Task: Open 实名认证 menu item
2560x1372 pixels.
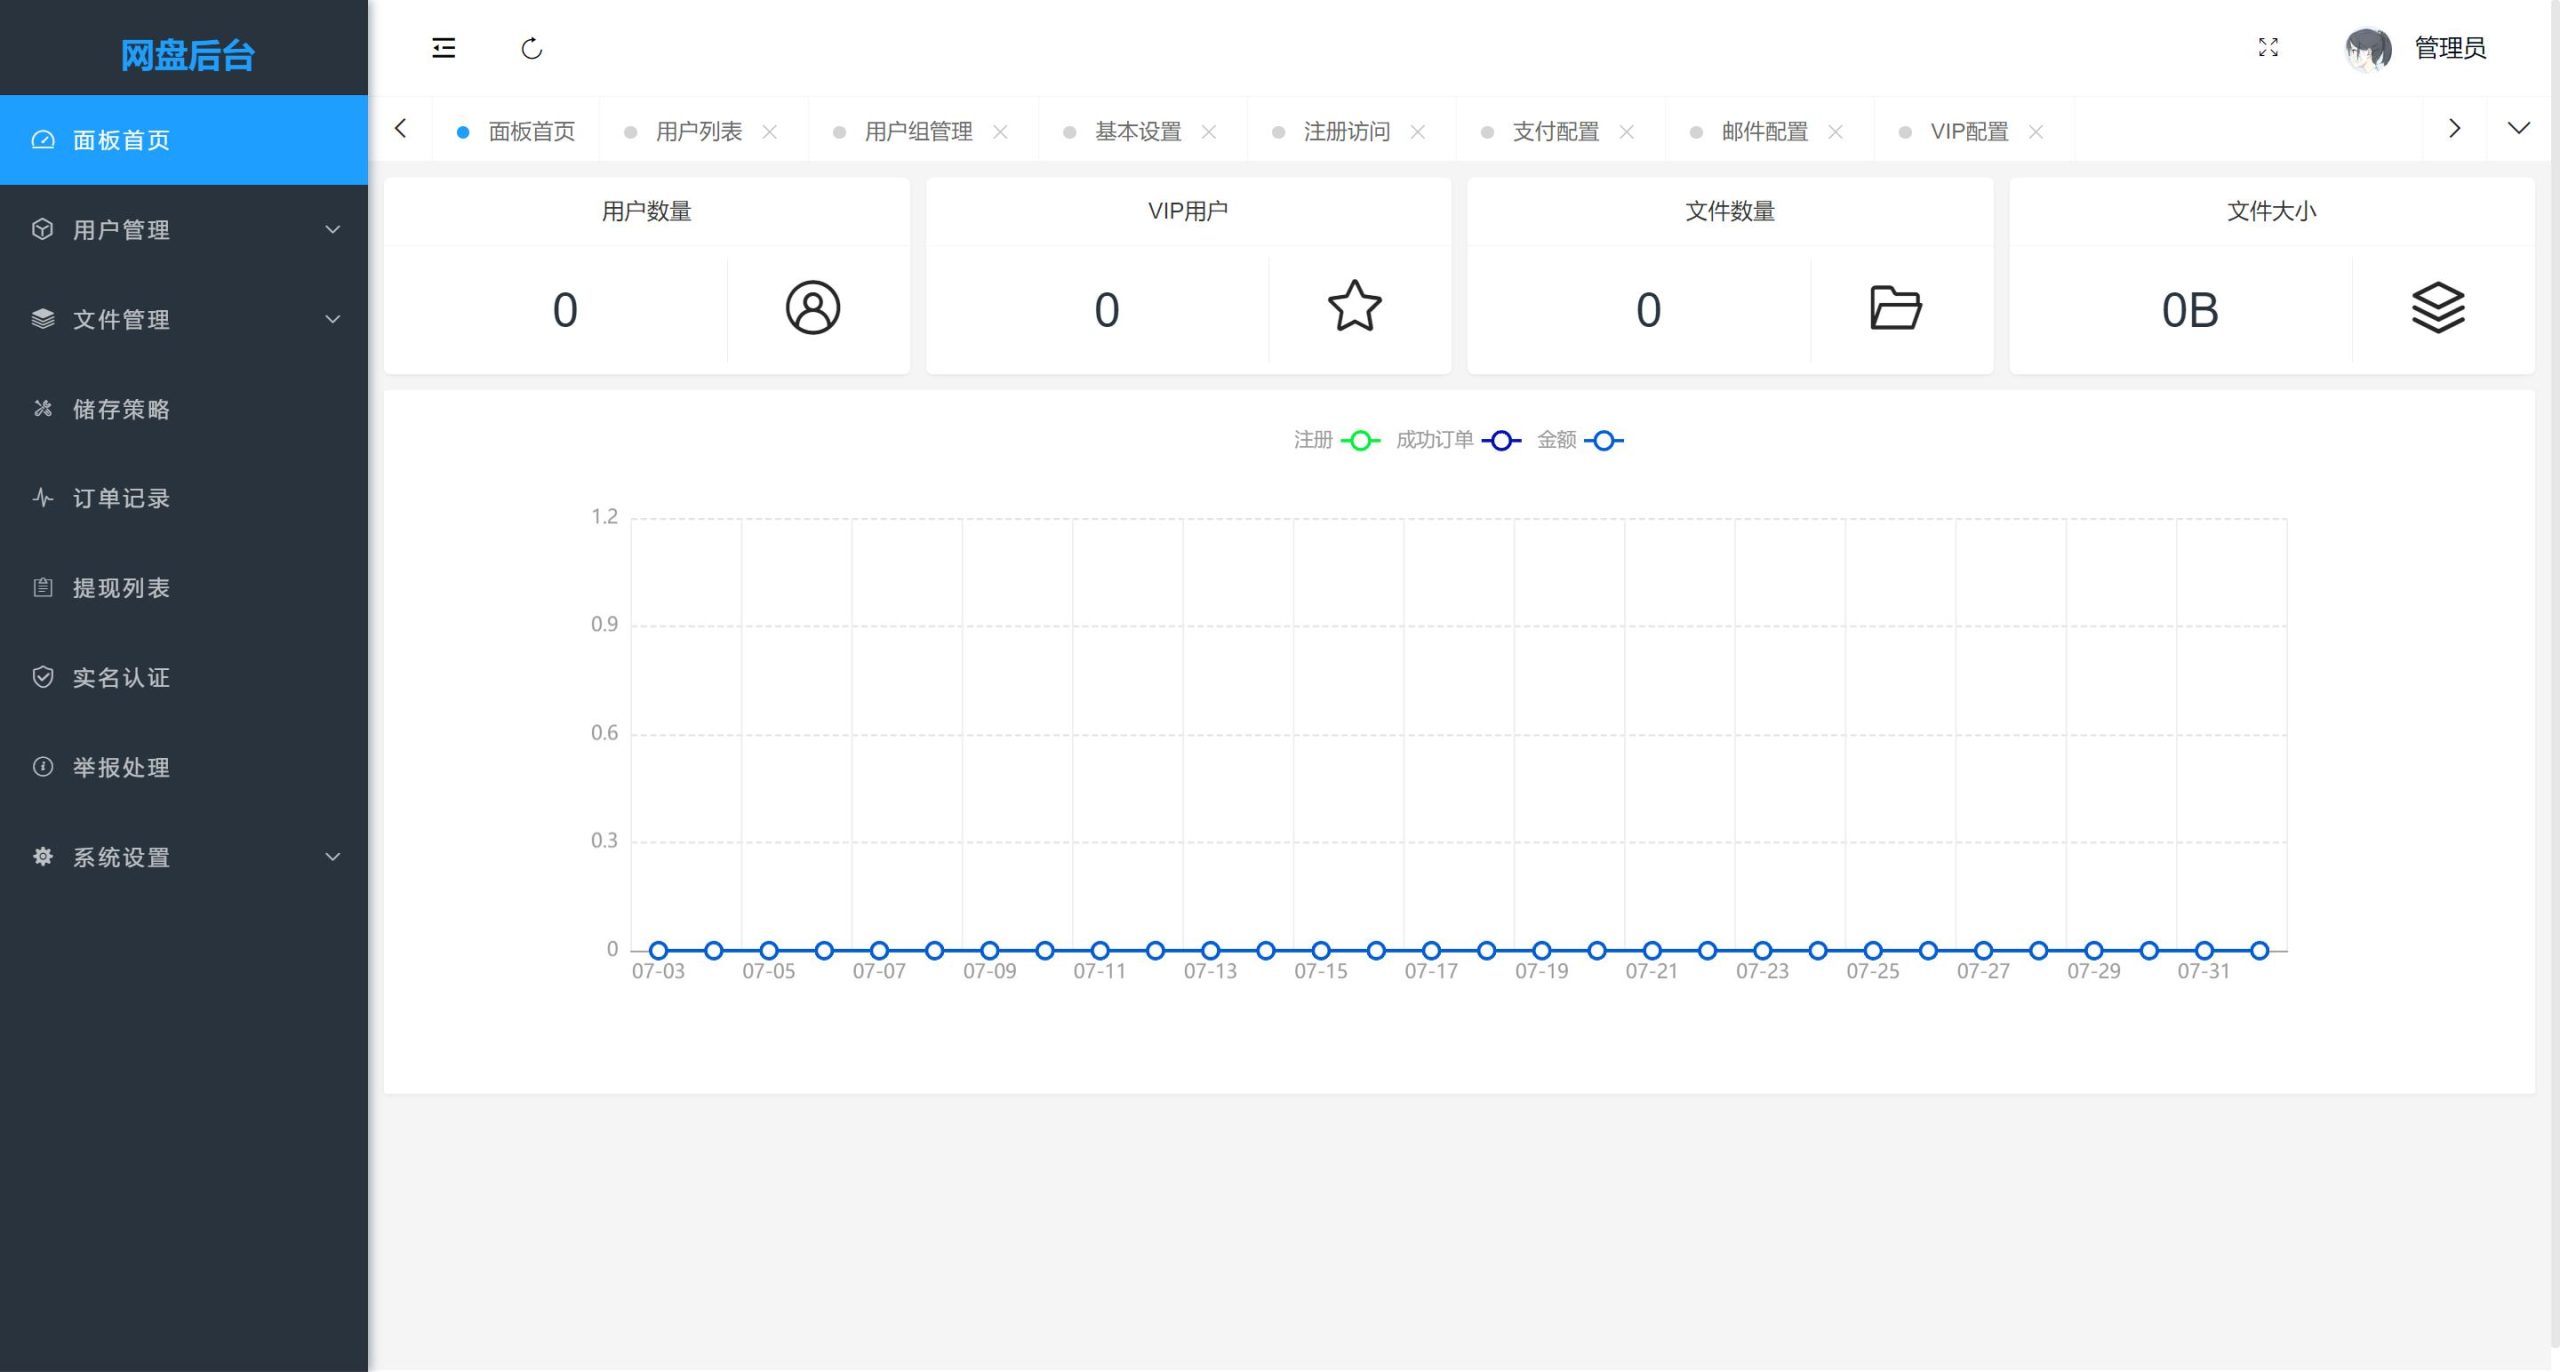Action: [x=184, y=677]
